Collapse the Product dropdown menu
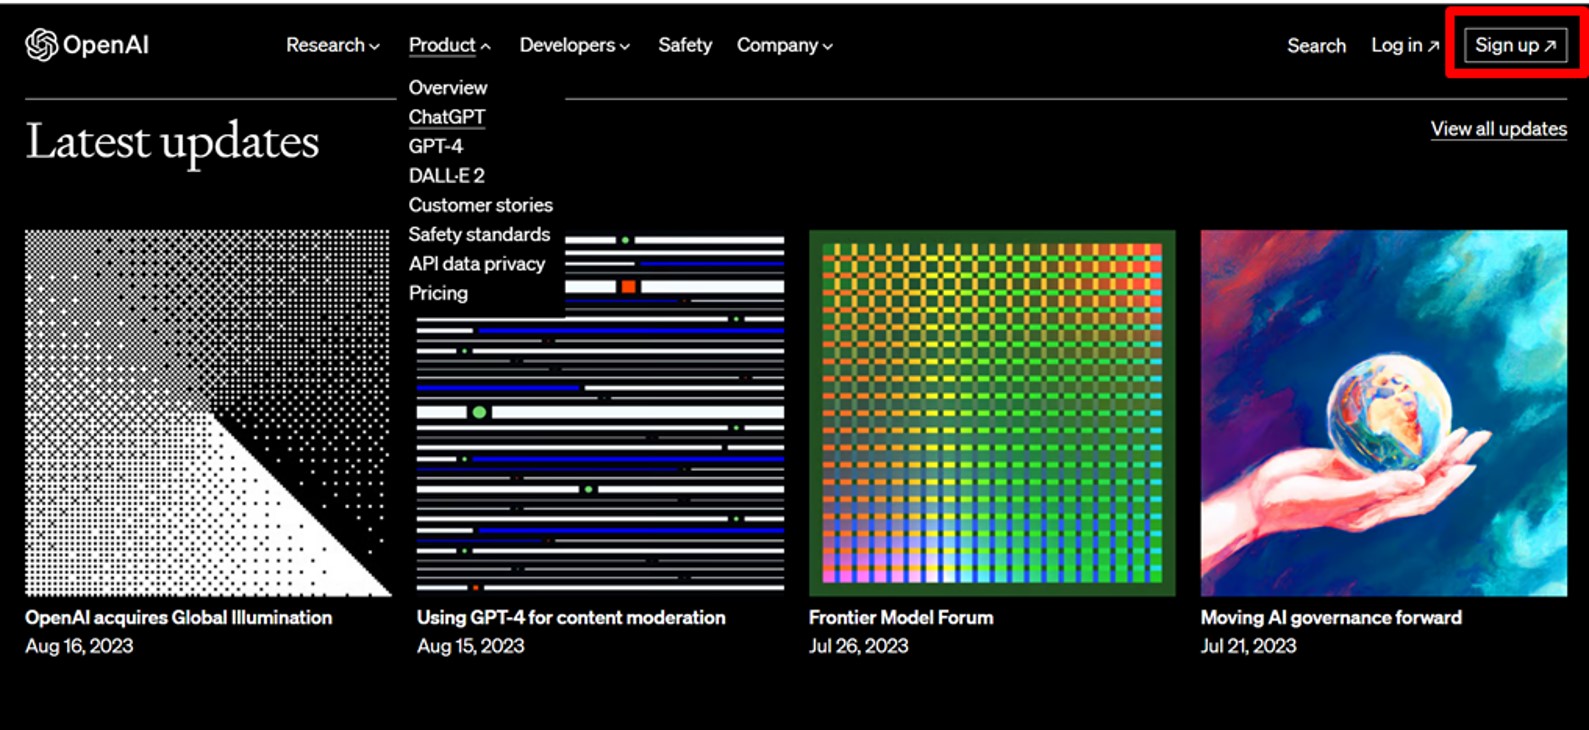Viewport: 1589px width, 730px height. point(449,45)
